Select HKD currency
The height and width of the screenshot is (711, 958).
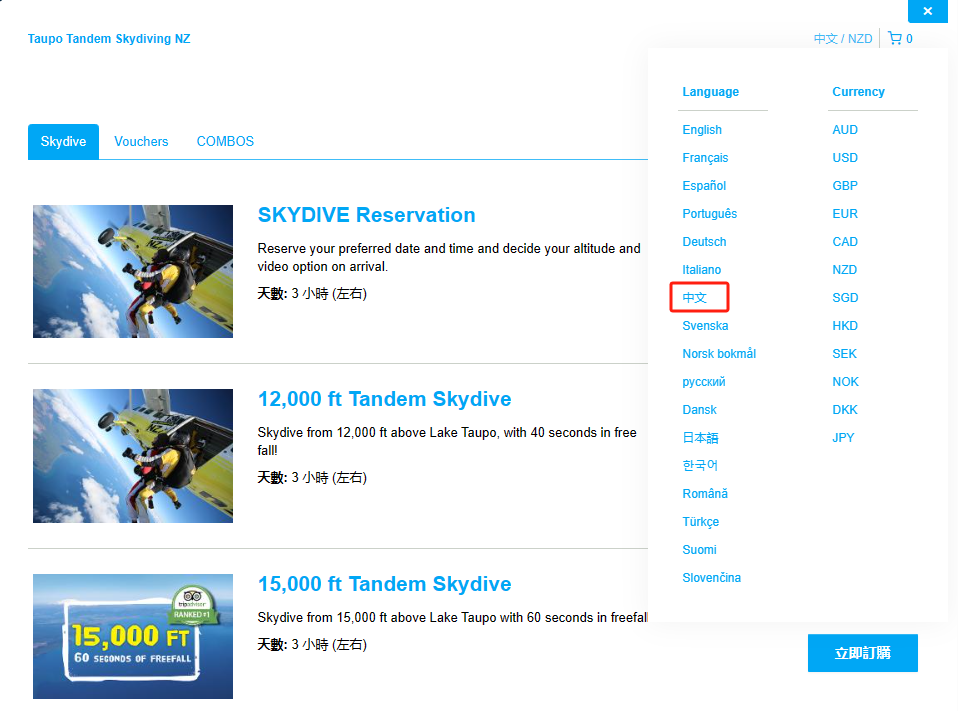[x=845, y=326]
